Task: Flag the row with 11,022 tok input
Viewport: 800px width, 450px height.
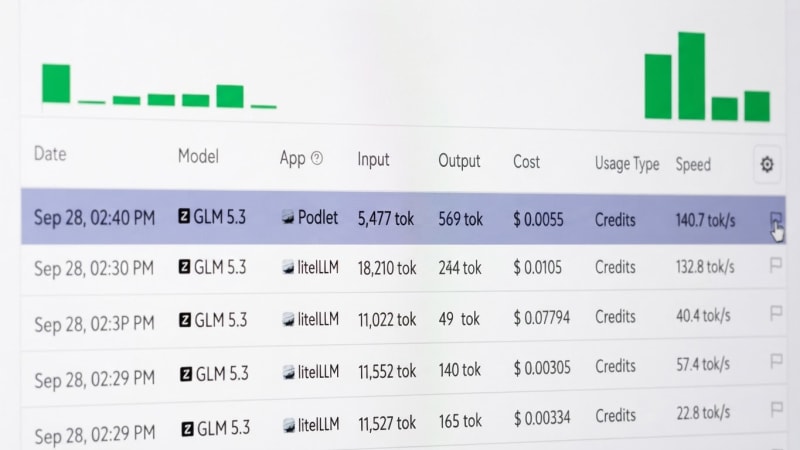Action: [x=776, y=313]
